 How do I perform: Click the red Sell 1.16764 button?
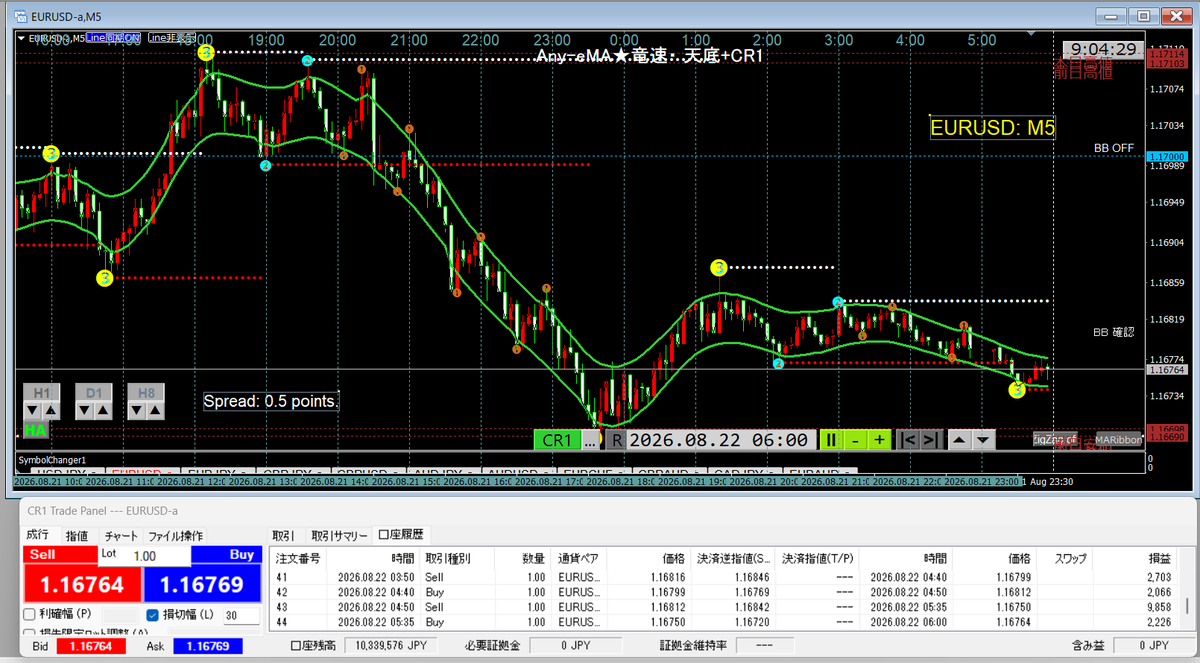pos(81,583)
